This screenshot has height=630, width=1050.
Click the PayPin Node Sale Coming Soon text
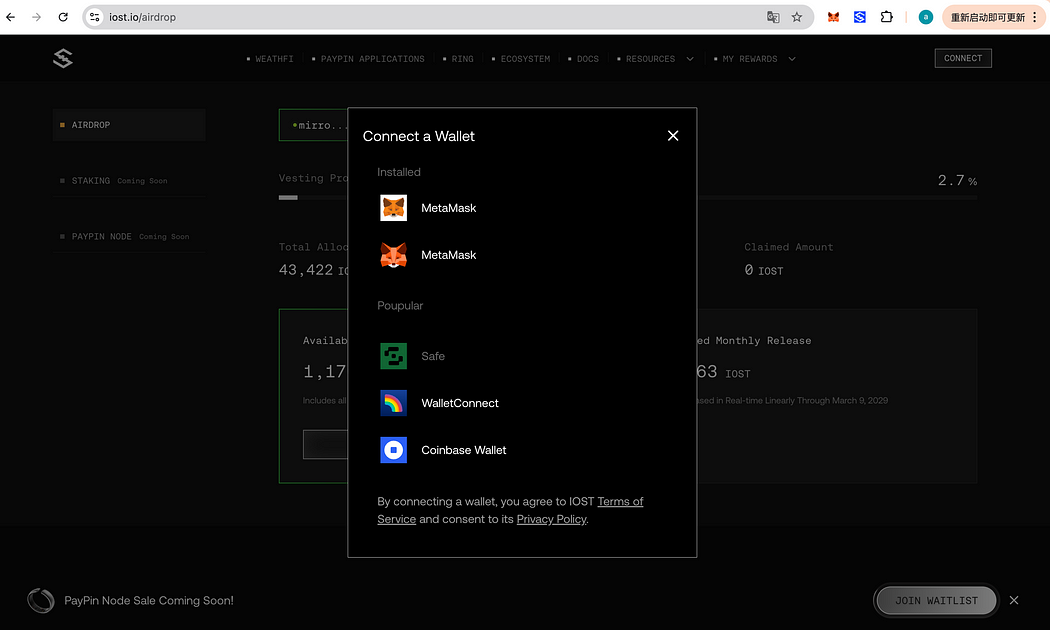(149, 601)
